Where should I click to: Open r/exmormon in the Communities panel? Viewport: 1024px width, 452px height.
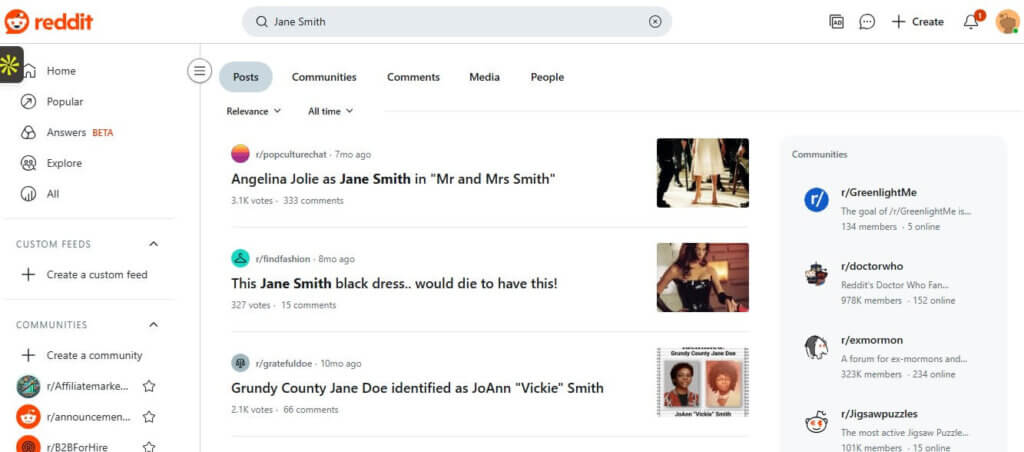tap(872, 340)
